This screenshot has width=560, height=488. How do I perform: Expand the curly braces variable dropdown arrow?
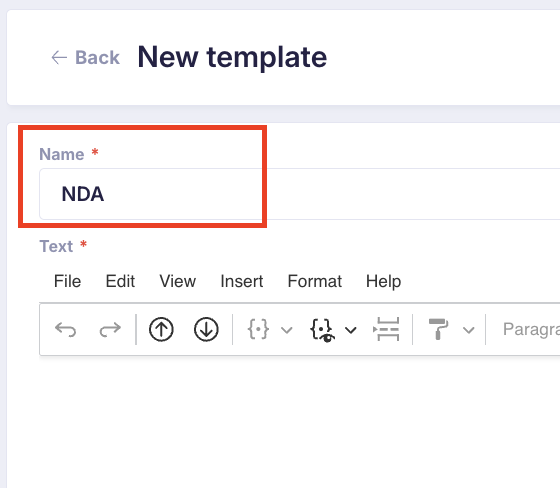click(286, 330)
